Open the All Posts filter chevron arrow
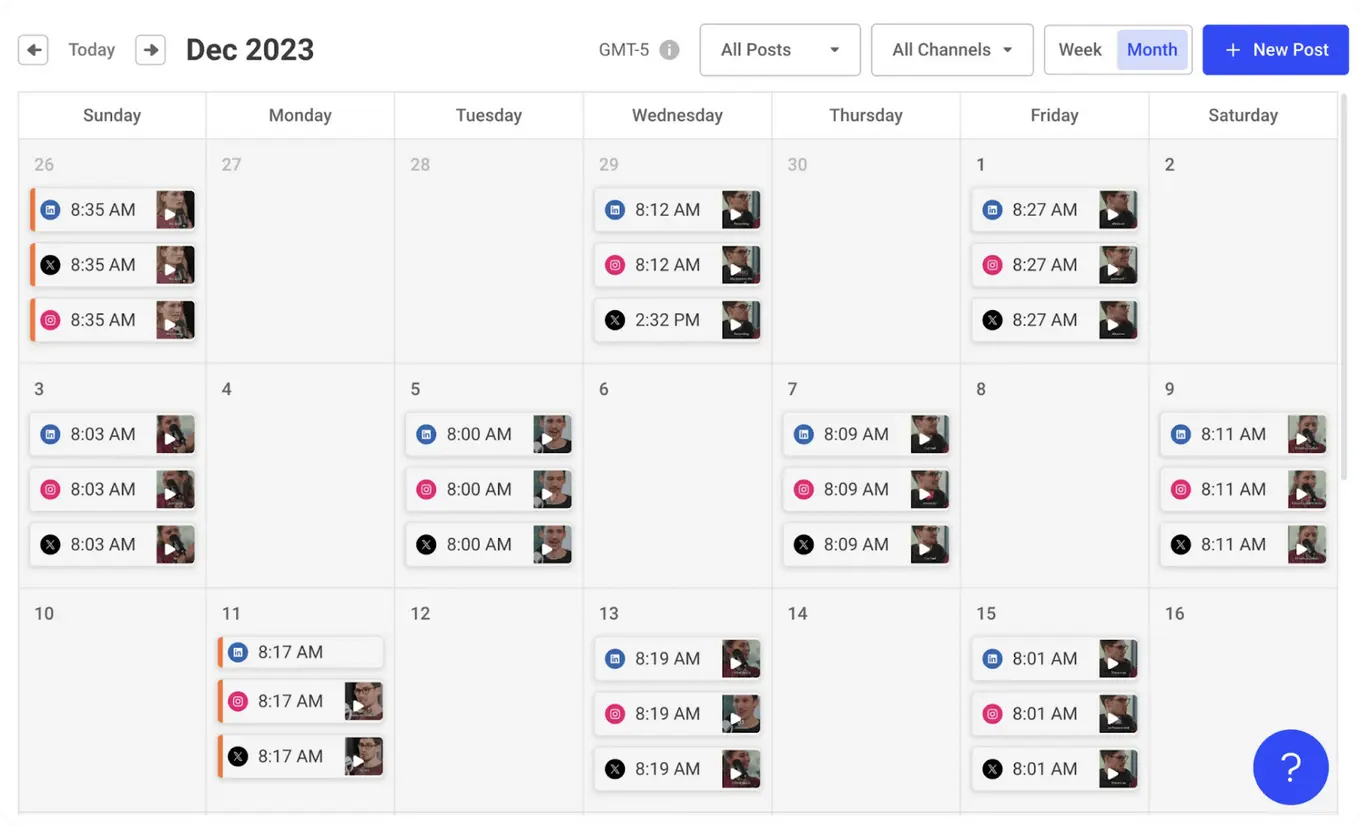Viewport: 1360px width, 827px height. [833, 49]
